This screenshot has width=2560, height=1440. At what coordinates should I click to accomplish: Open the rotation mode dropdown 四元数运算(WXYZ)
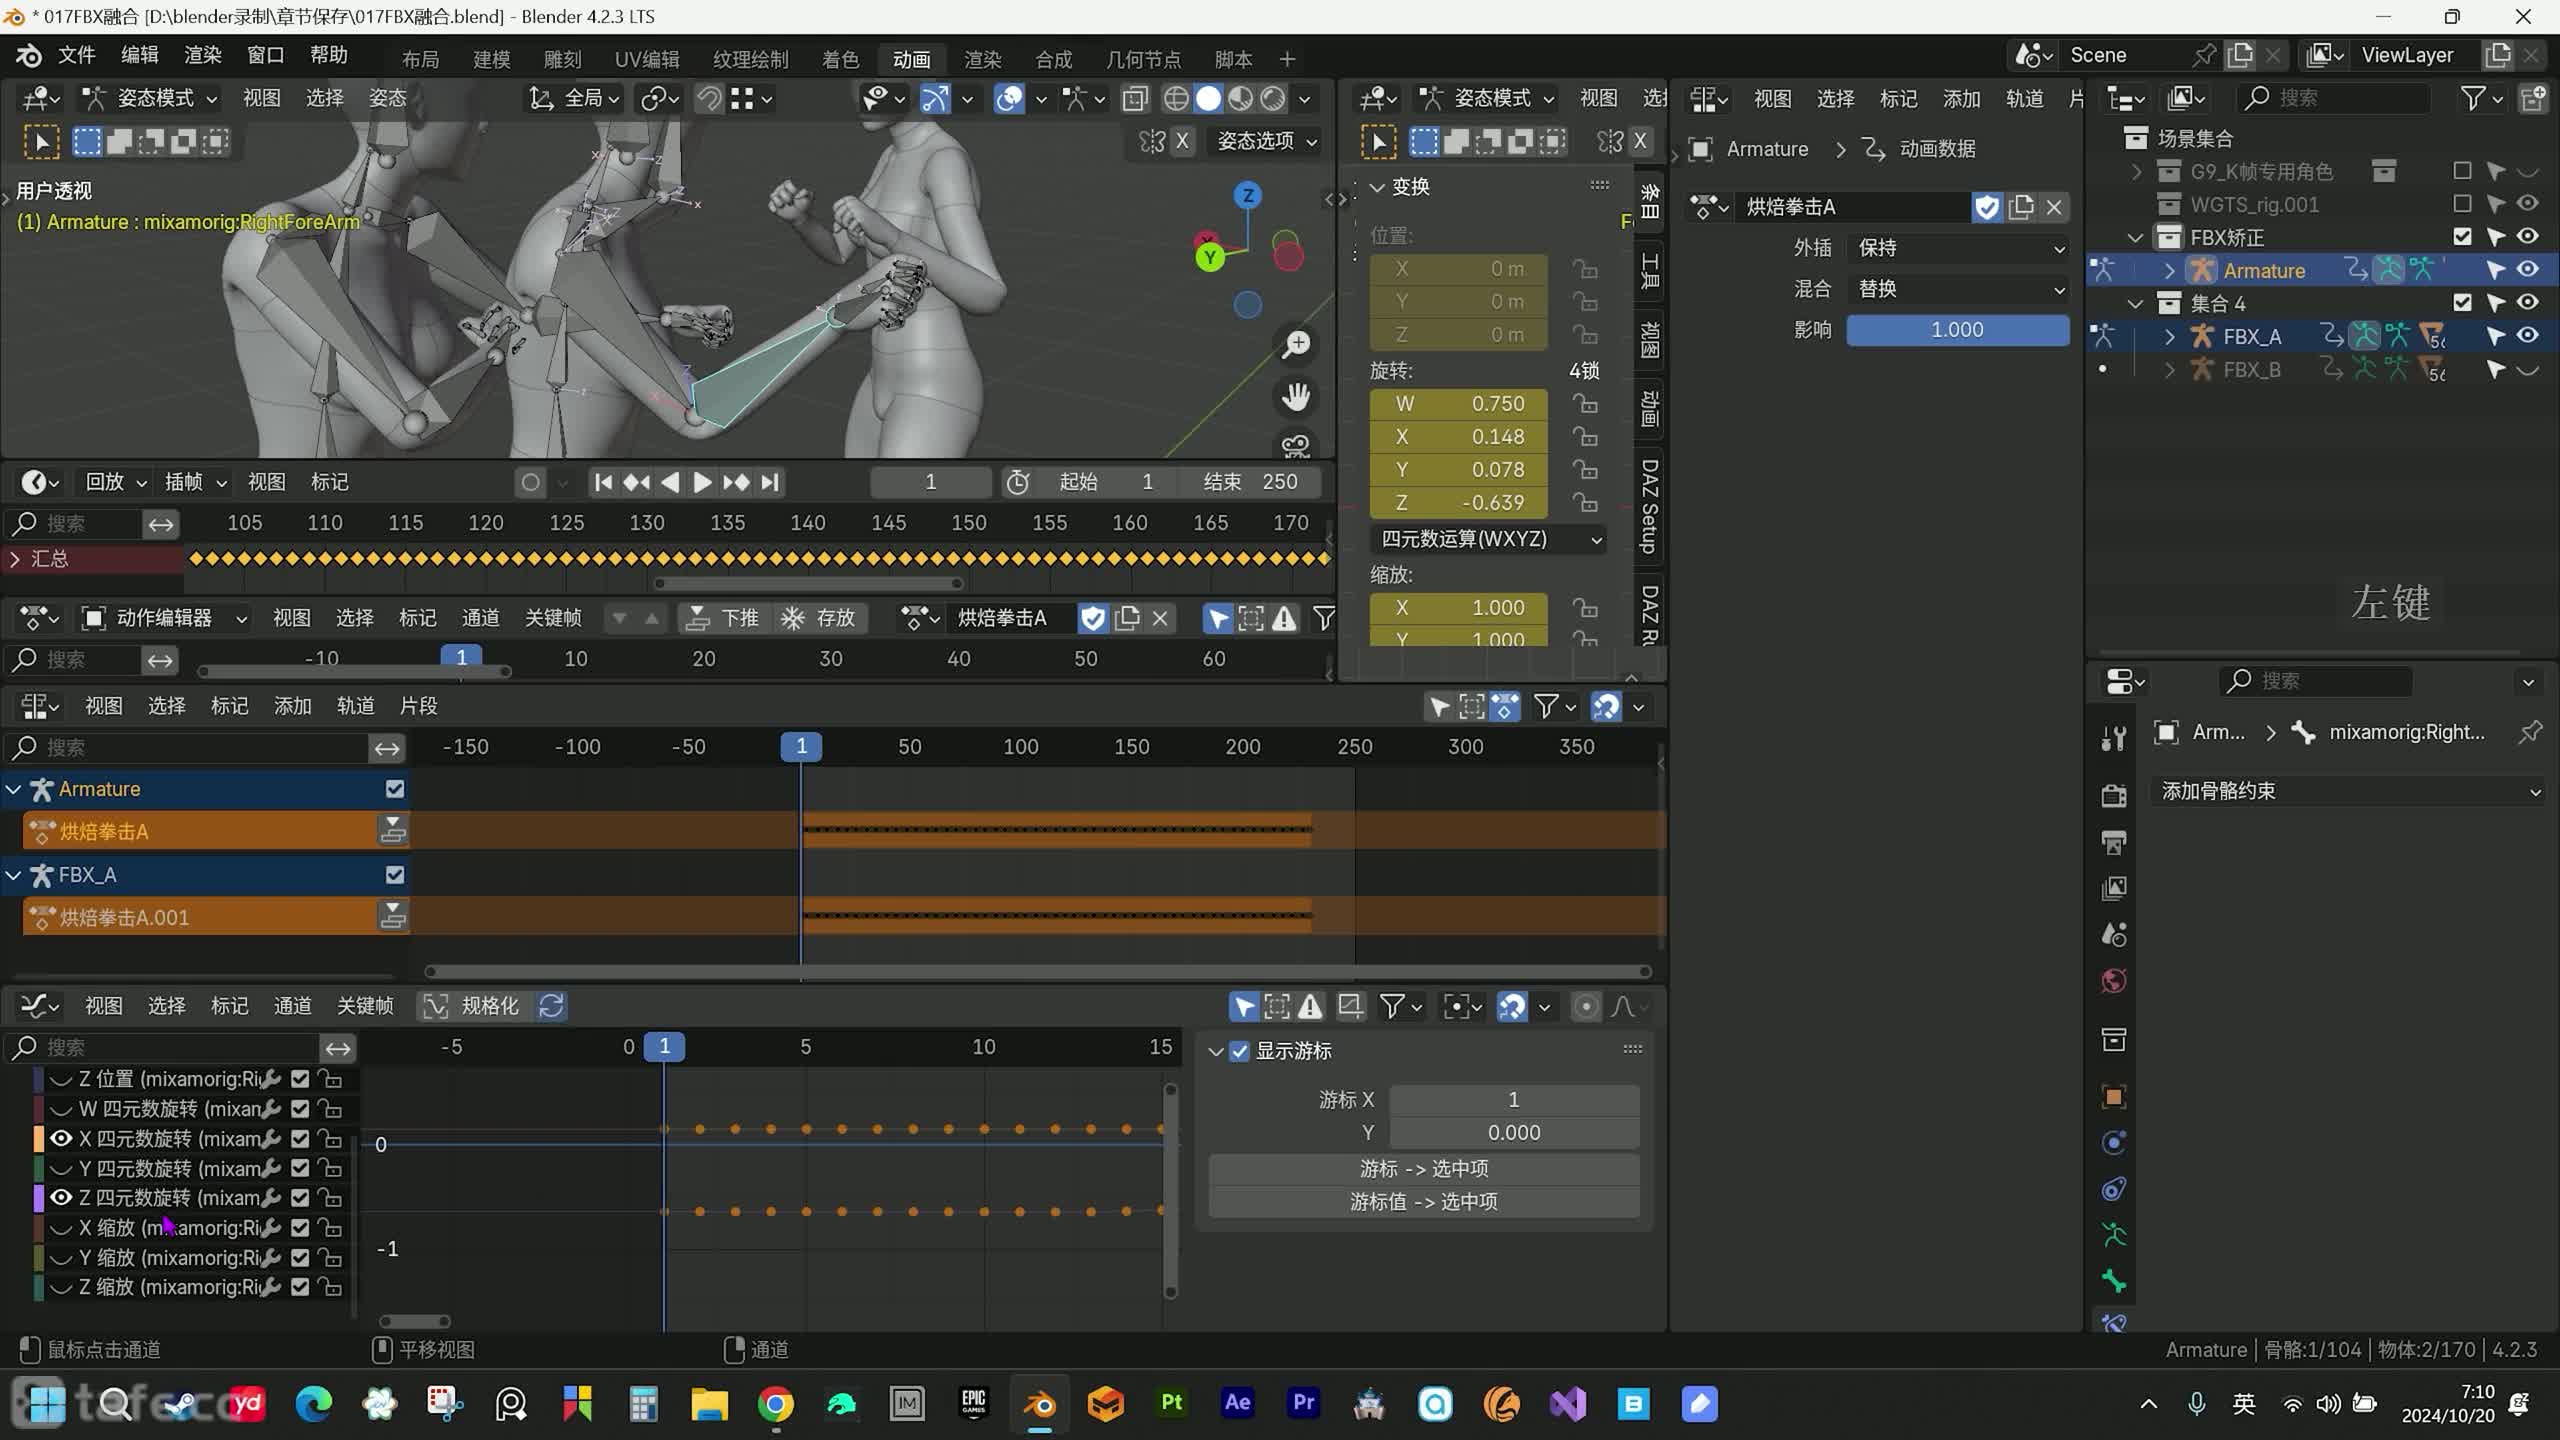[1489, 539]
